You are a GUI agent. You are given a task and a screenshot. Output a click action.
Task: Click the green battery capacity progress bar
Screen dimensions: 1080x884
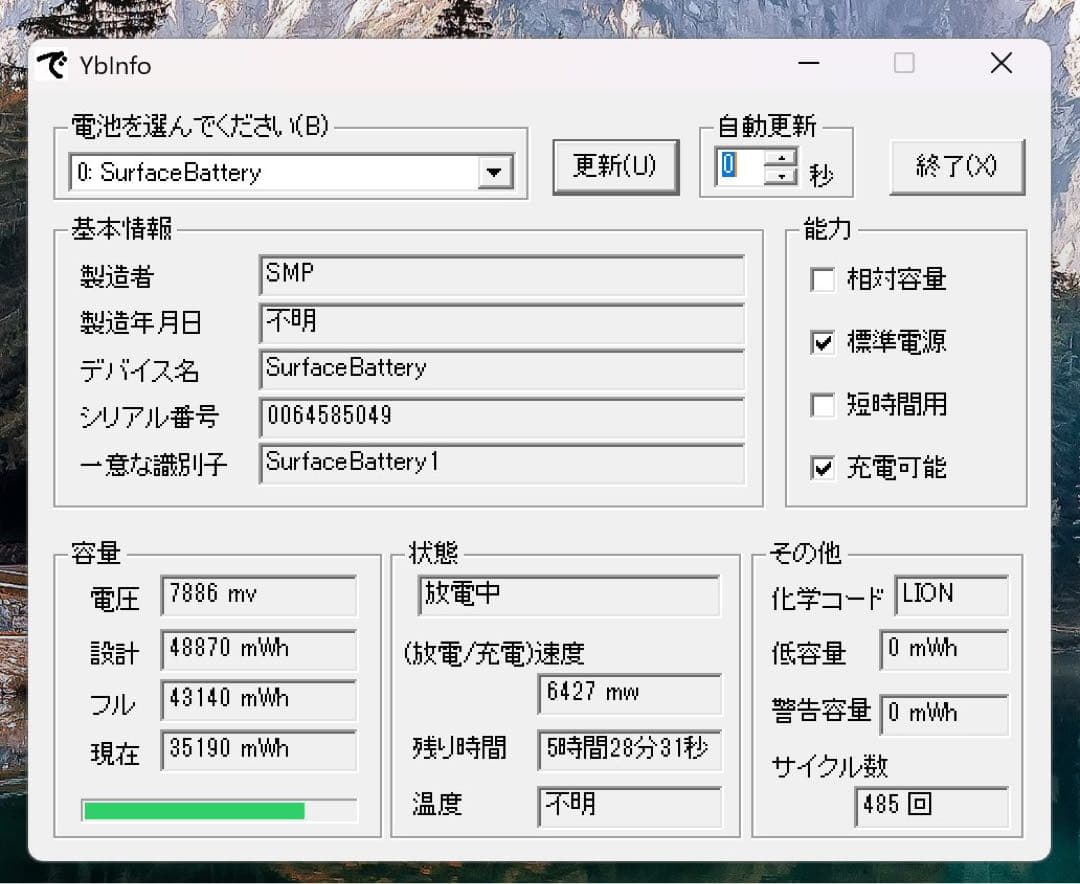(x=218, y=810)
